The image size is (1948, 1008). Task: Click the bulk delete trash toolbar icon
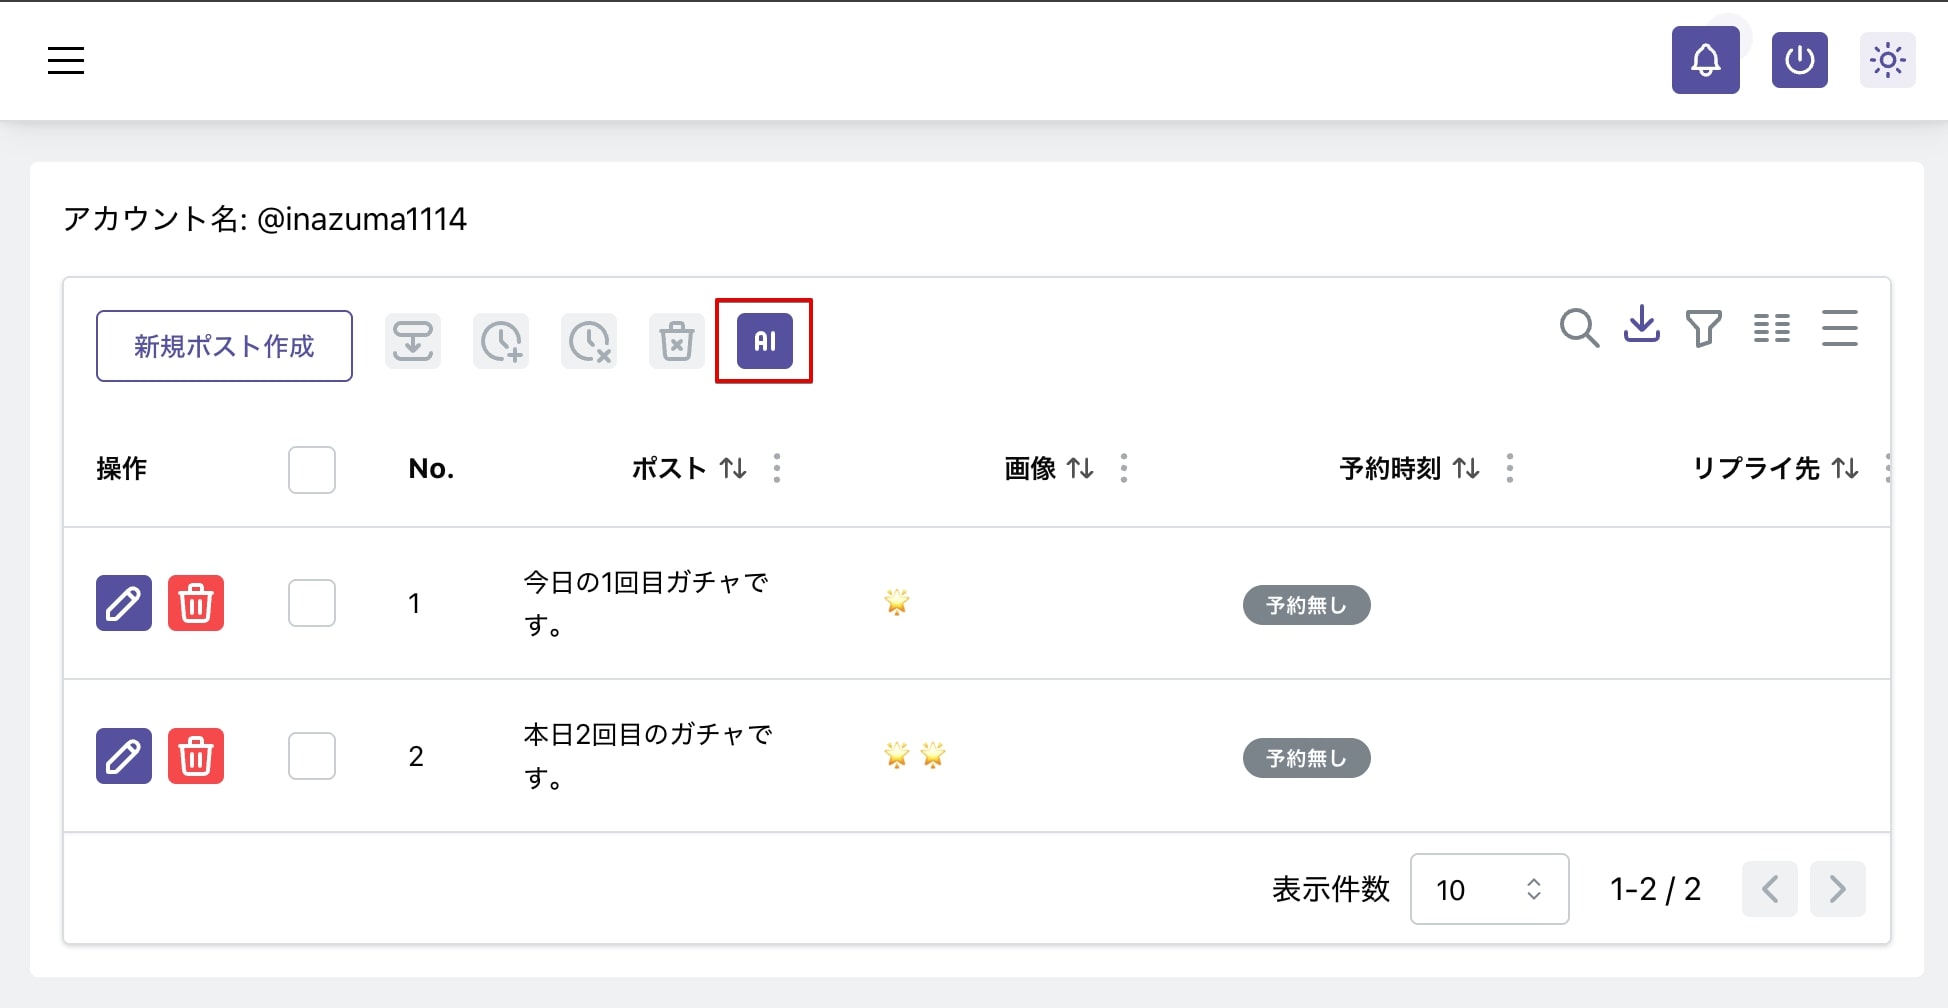(x=677, y=341)
